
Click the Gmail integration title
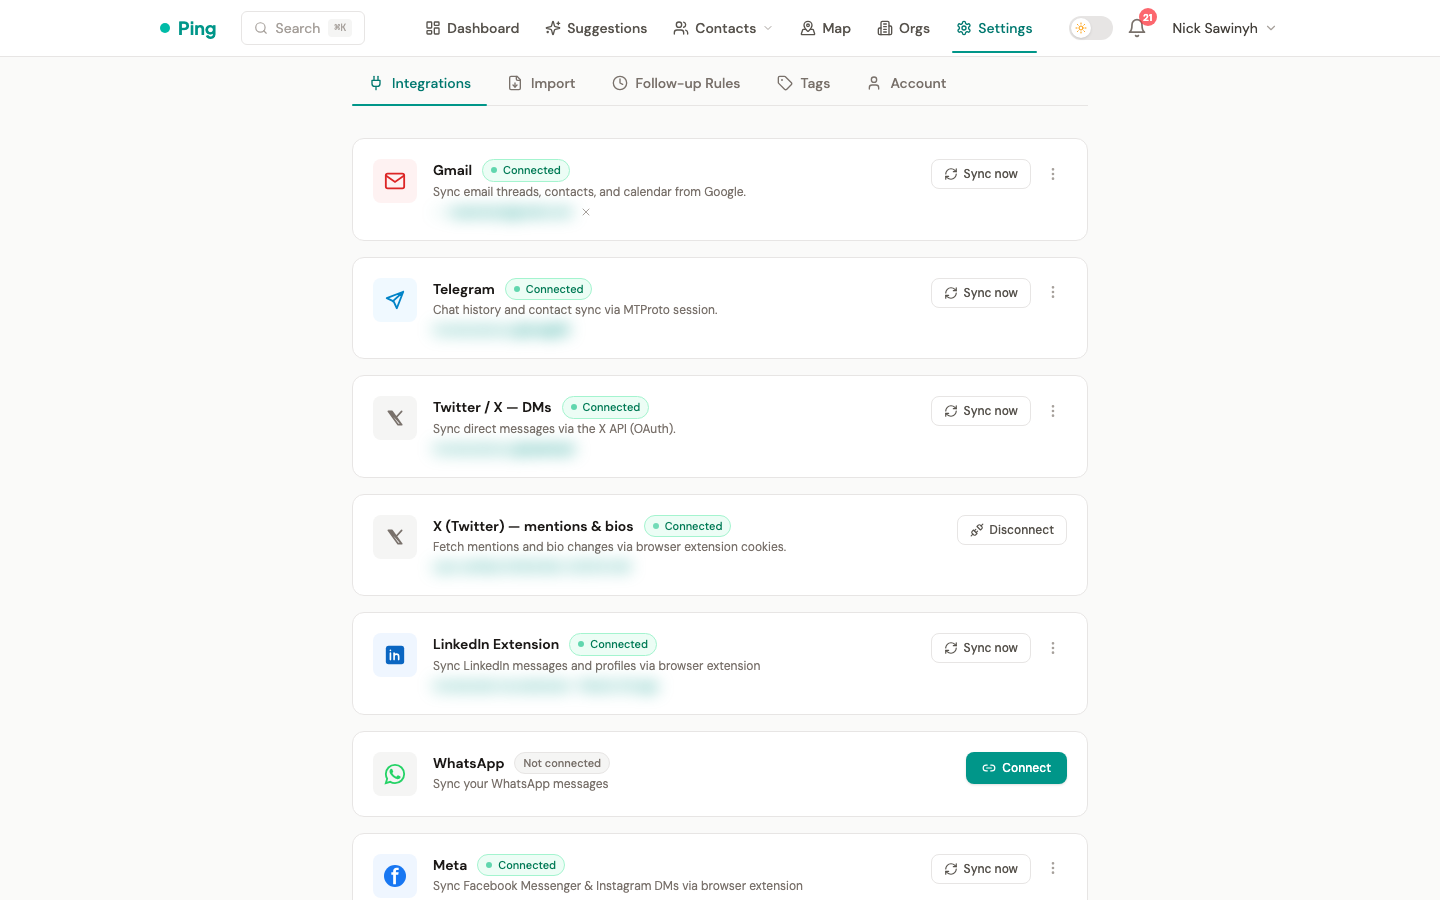click(452, 170)
